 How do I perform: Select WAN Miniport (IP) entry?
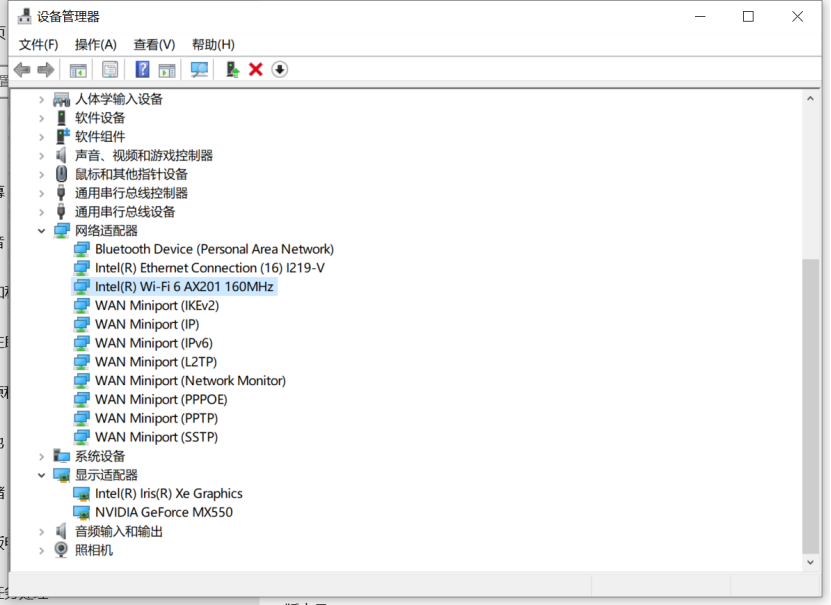(x=147, y=324)
